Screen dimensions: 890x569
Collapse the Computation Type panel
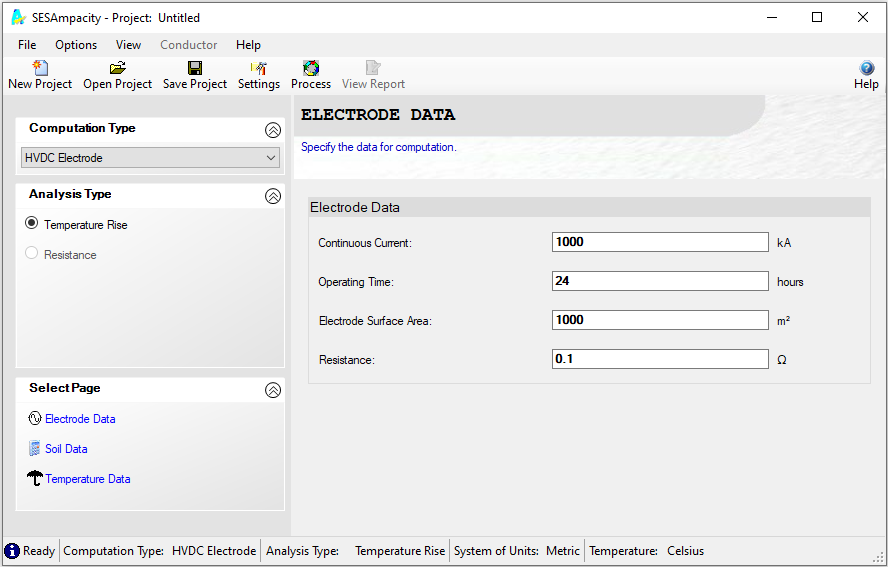[273, 130]
